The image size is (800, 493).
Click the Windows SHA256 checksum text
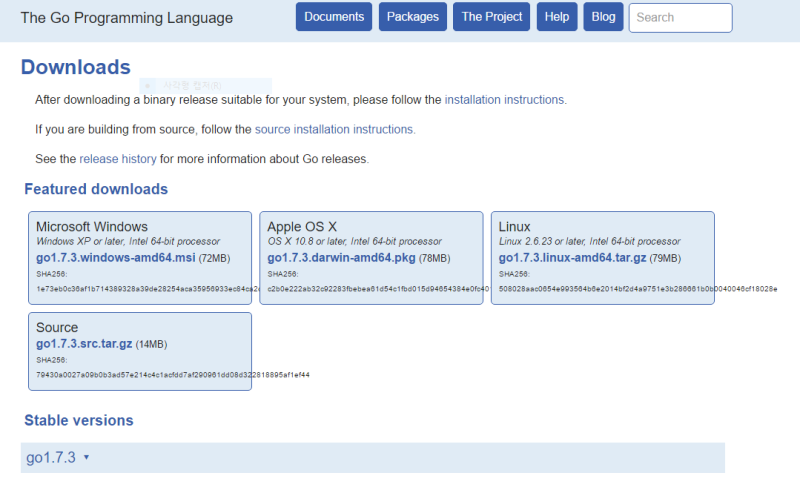(148, 289)
